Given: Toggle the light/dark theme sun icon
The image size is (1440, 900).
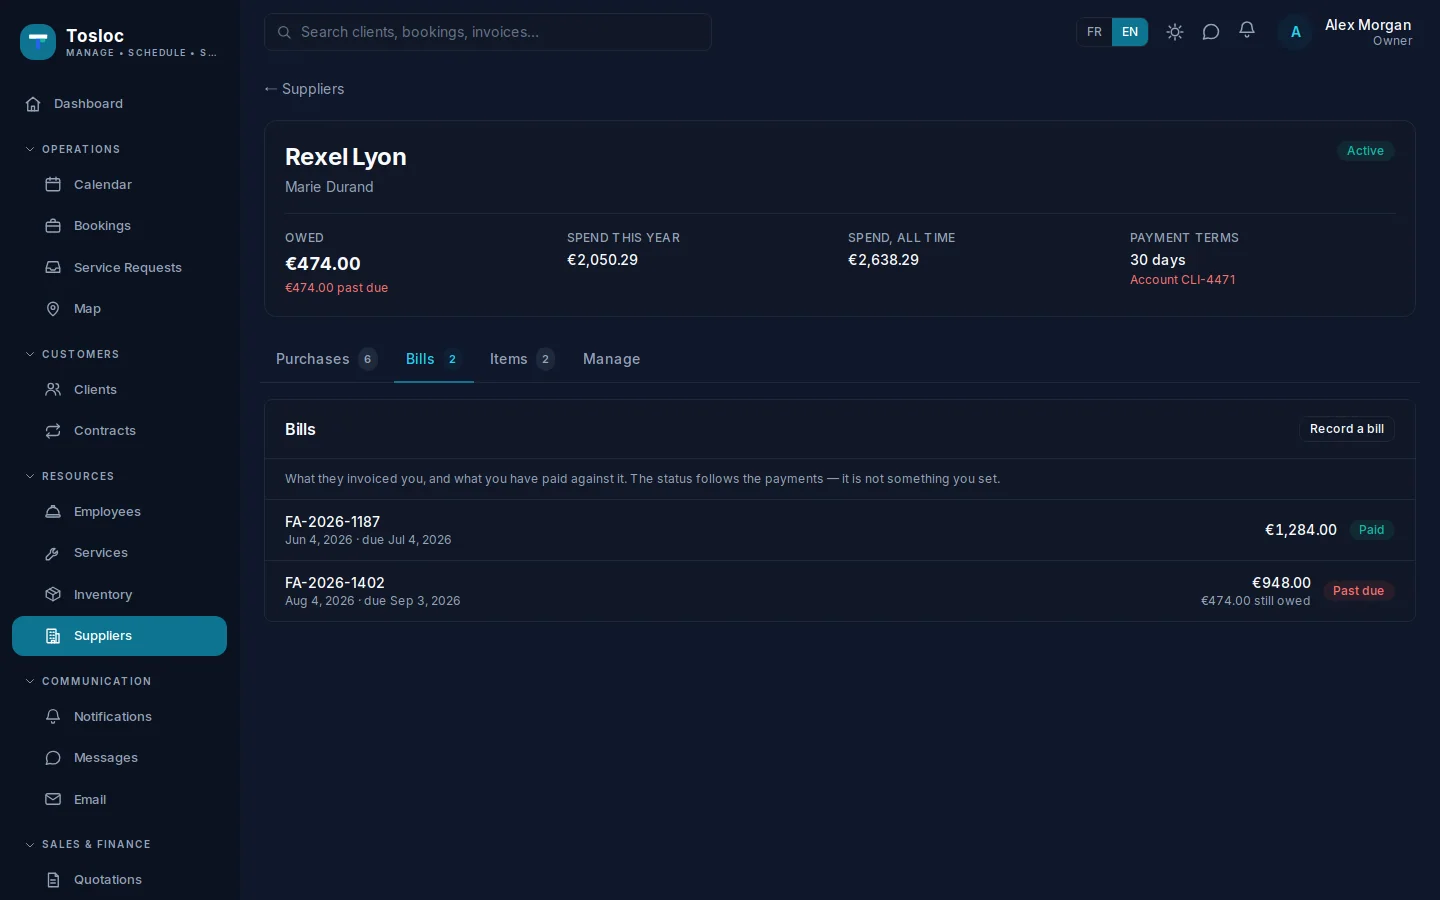Looking at the screenshot, I should coord(1175,32).
